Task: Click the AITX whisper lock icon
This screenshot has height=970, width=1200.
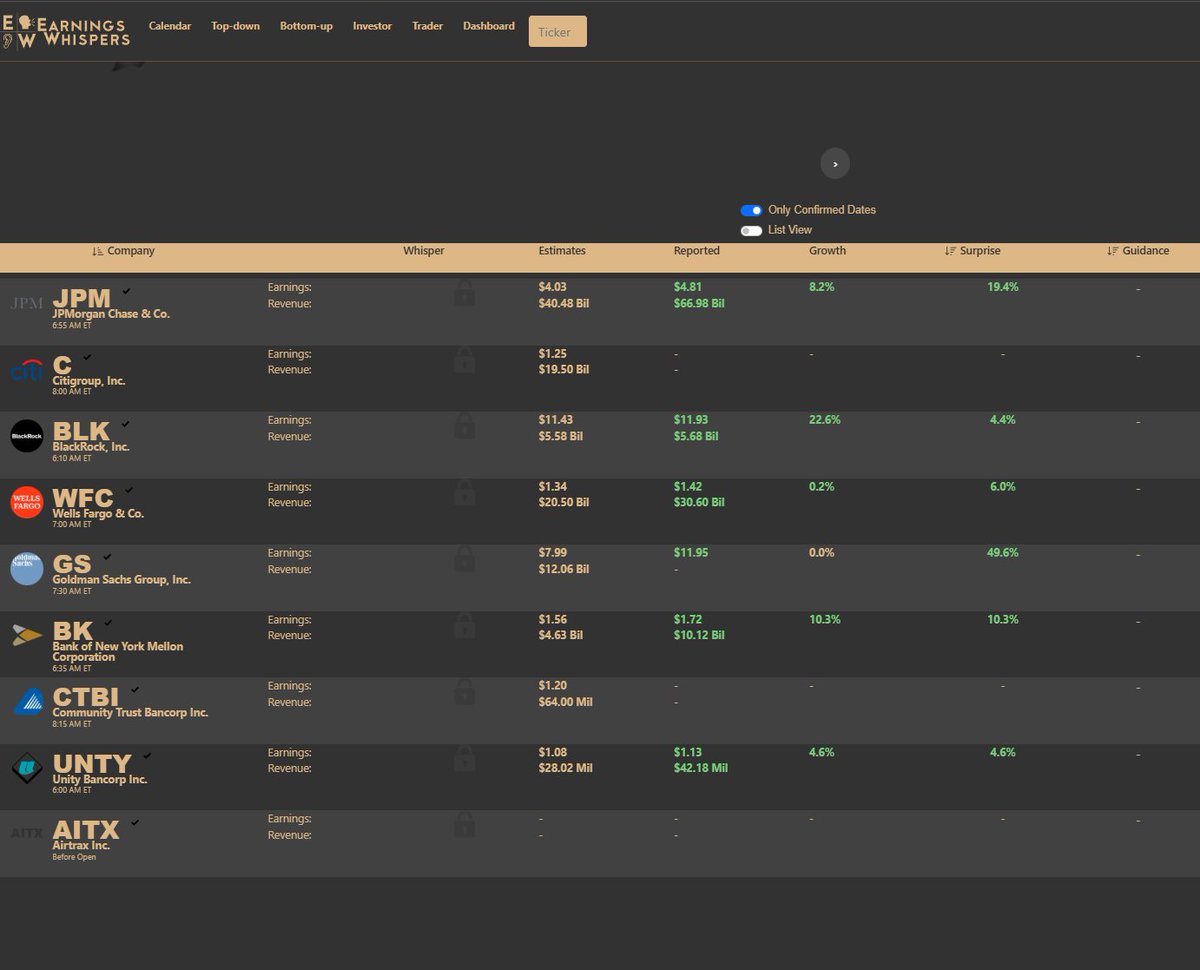Action: [x=464, y=825]
